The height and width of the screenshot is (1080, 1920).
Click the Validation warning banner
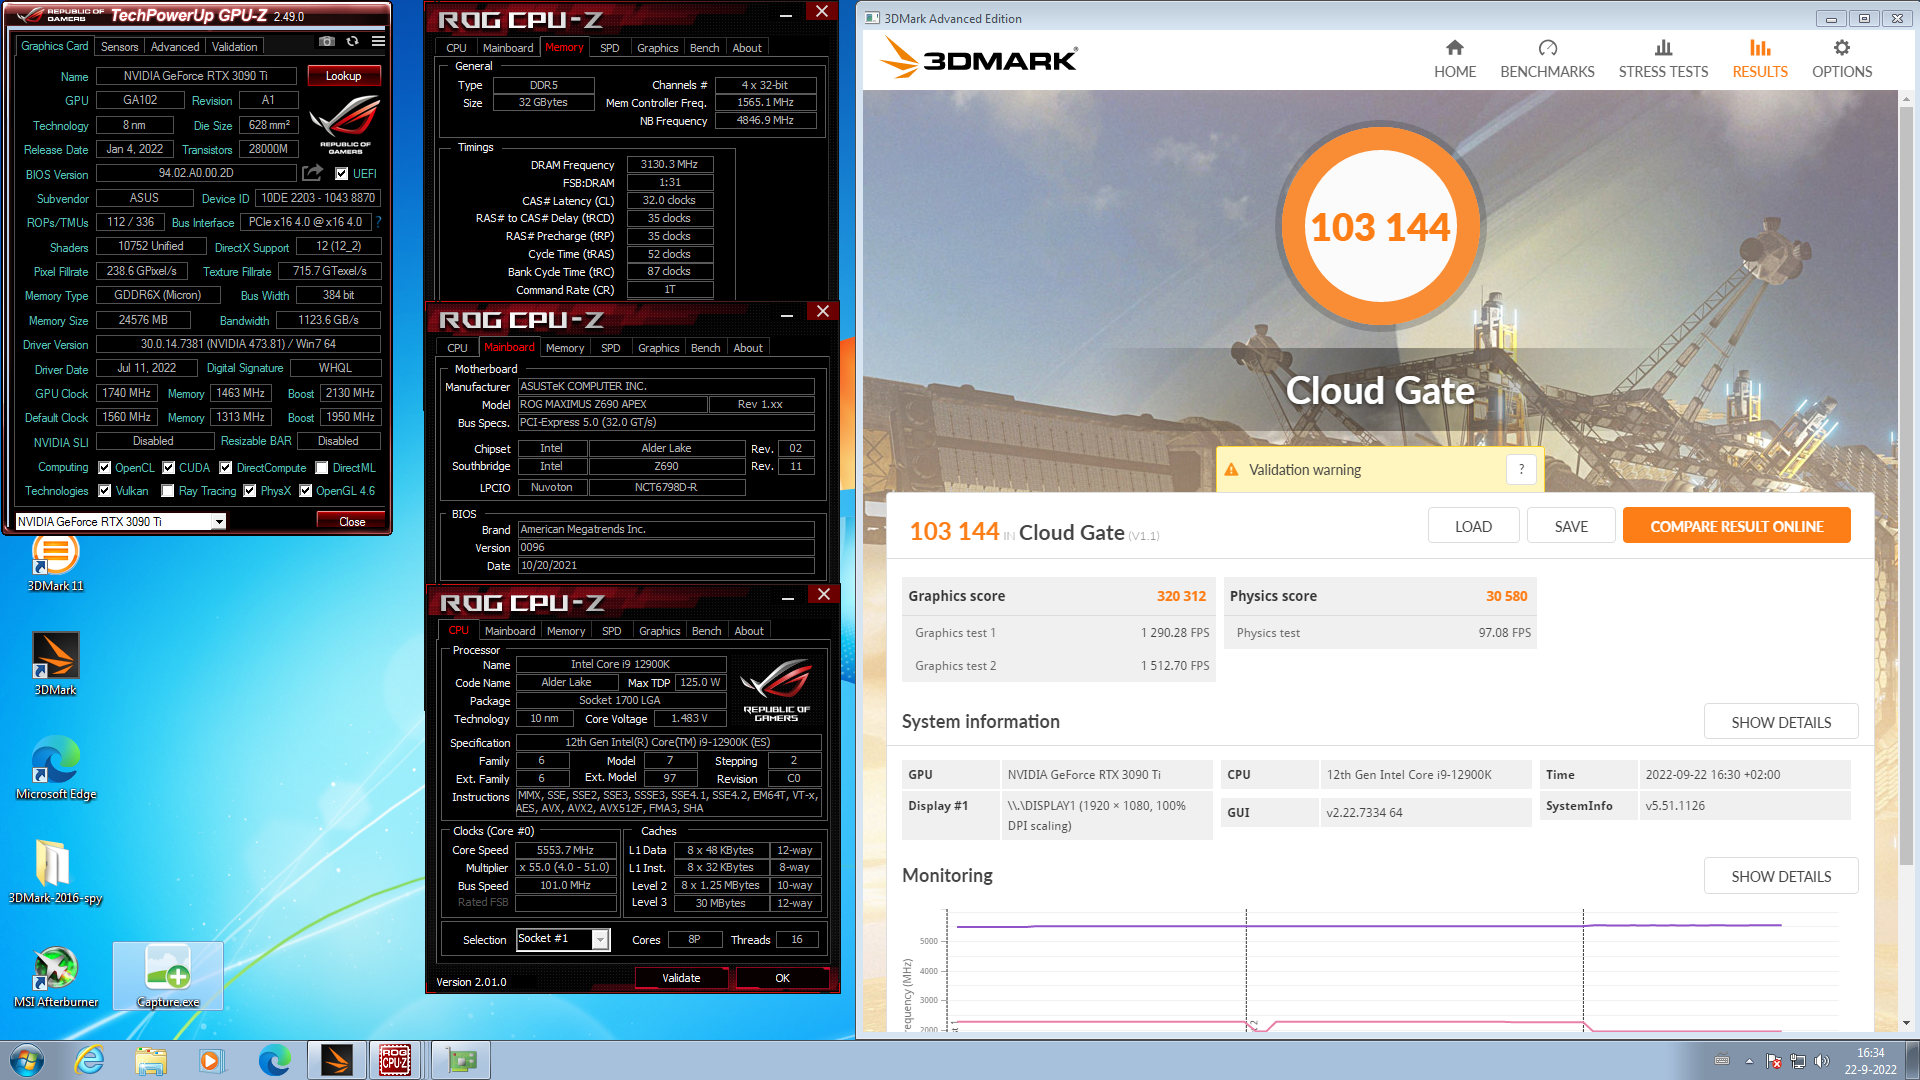pyautogui.click(x=1380, y=469)
